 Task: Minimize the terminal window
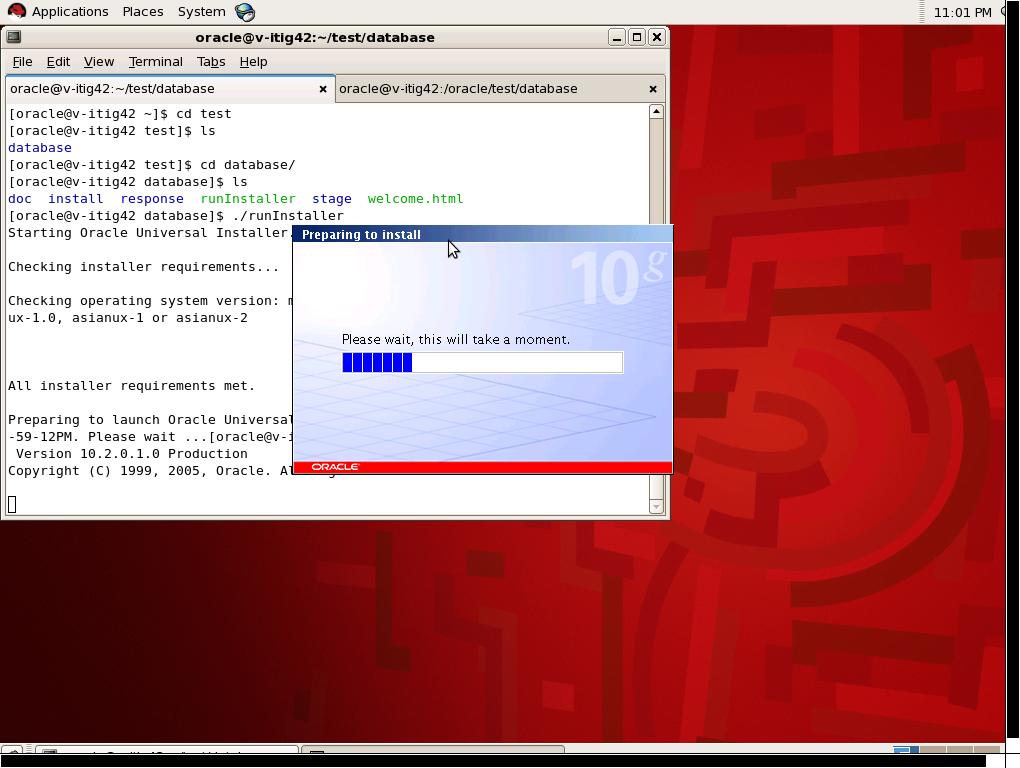[x=617, y=37]
